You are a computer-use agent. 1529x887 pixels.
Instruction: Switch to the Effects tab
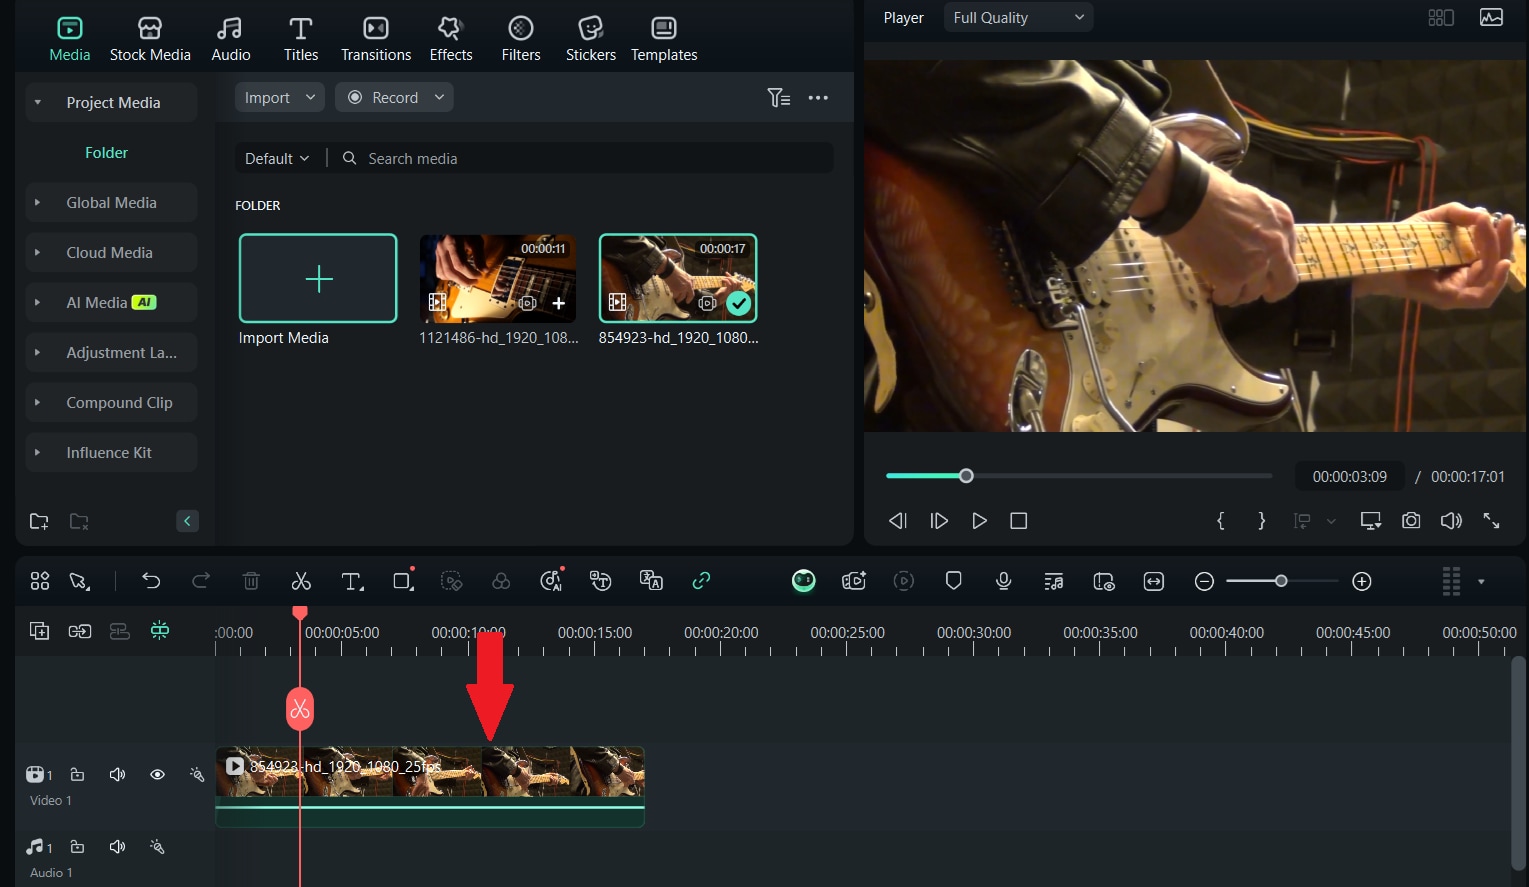(x=451, y=39)
